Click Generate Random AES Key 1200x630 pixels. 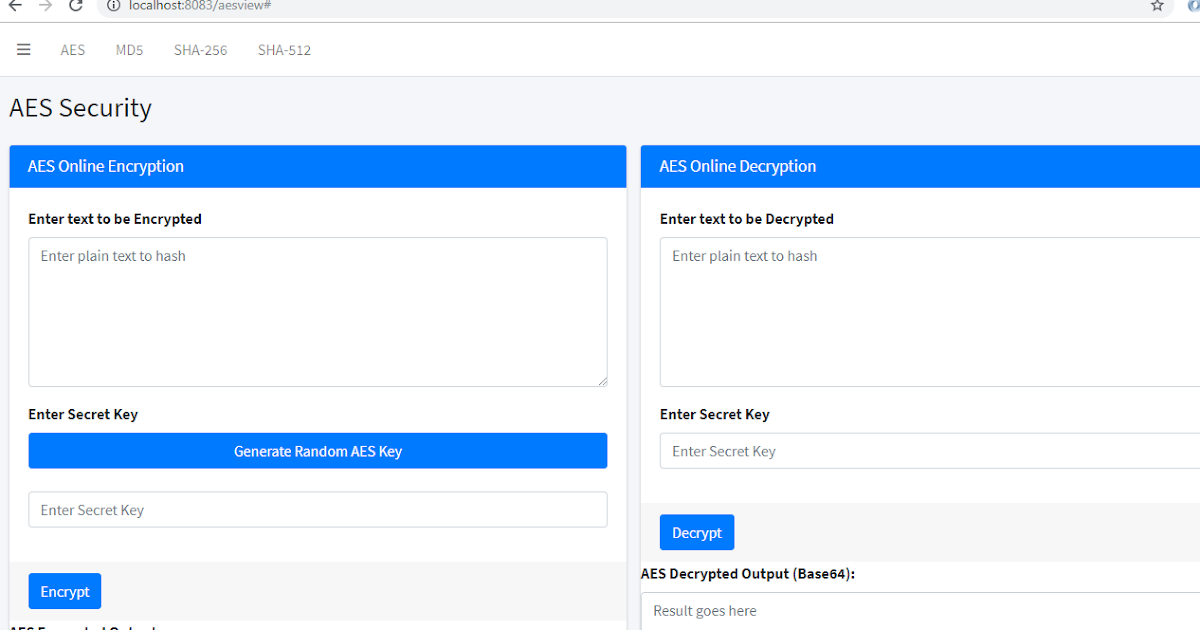point(317,450)
